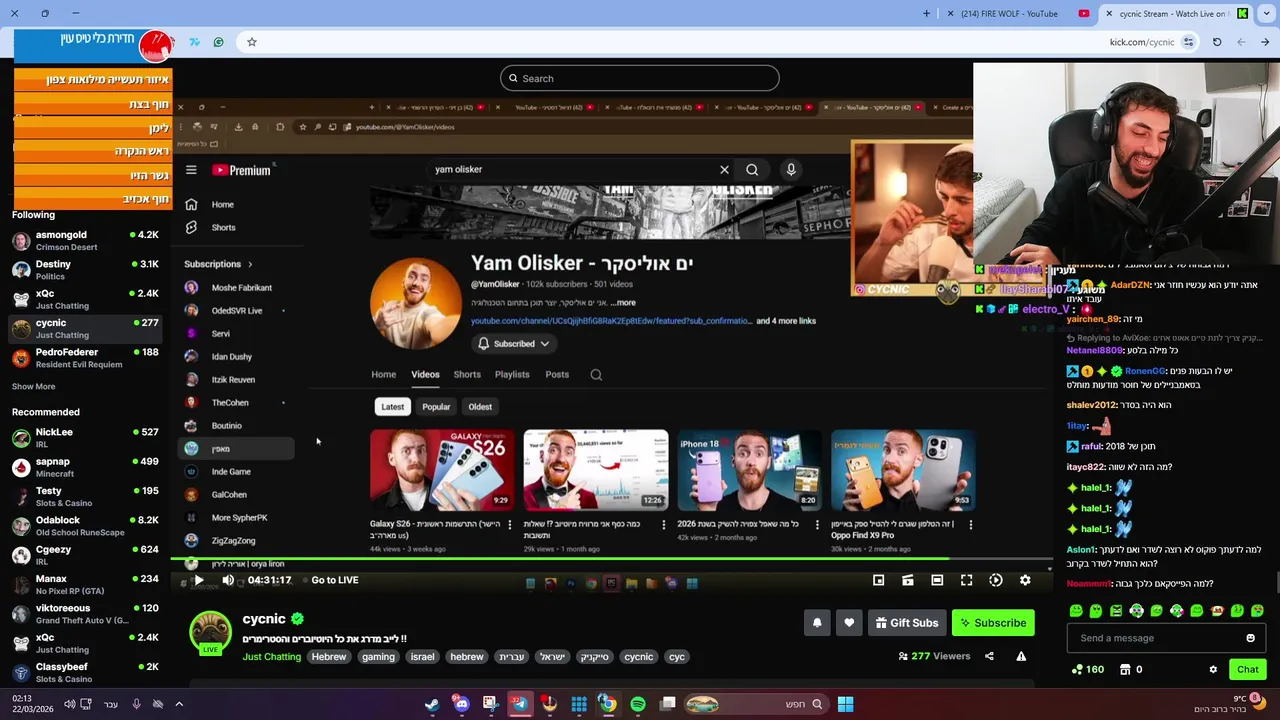Click the Kick search box
The image size is (1280, 720).
pyautogui.click(x=639, y=78)
